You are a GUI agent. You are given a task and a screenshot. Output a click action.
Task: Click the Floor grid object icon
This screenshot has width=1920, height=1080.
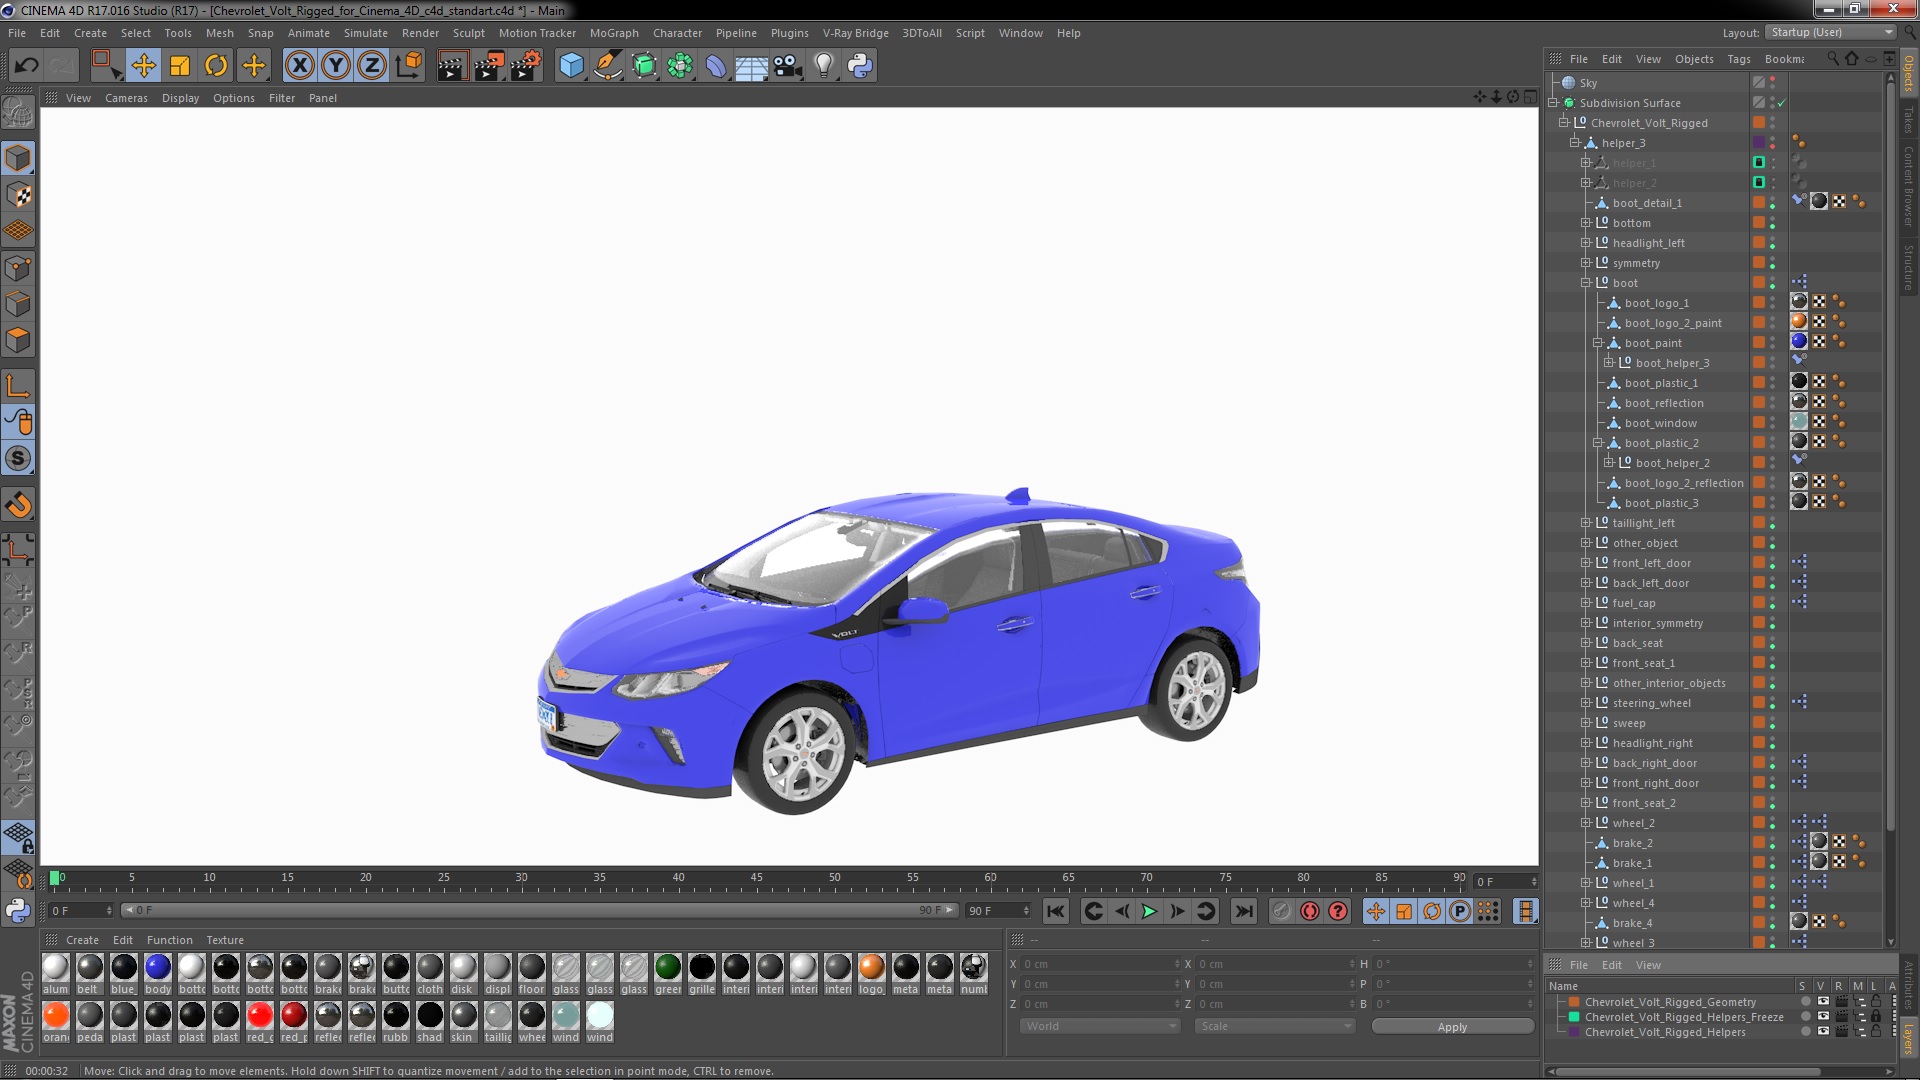click(751, 66)
